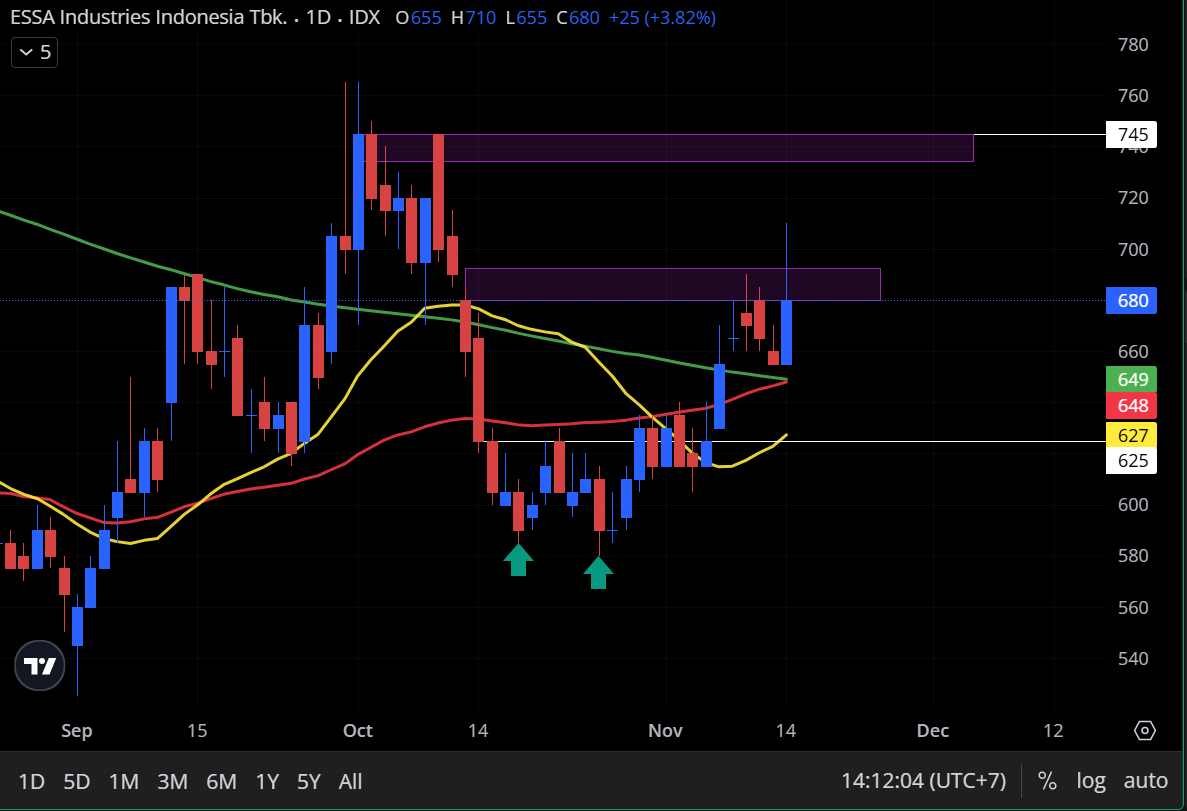Select the 3M time range

(173, 781)
